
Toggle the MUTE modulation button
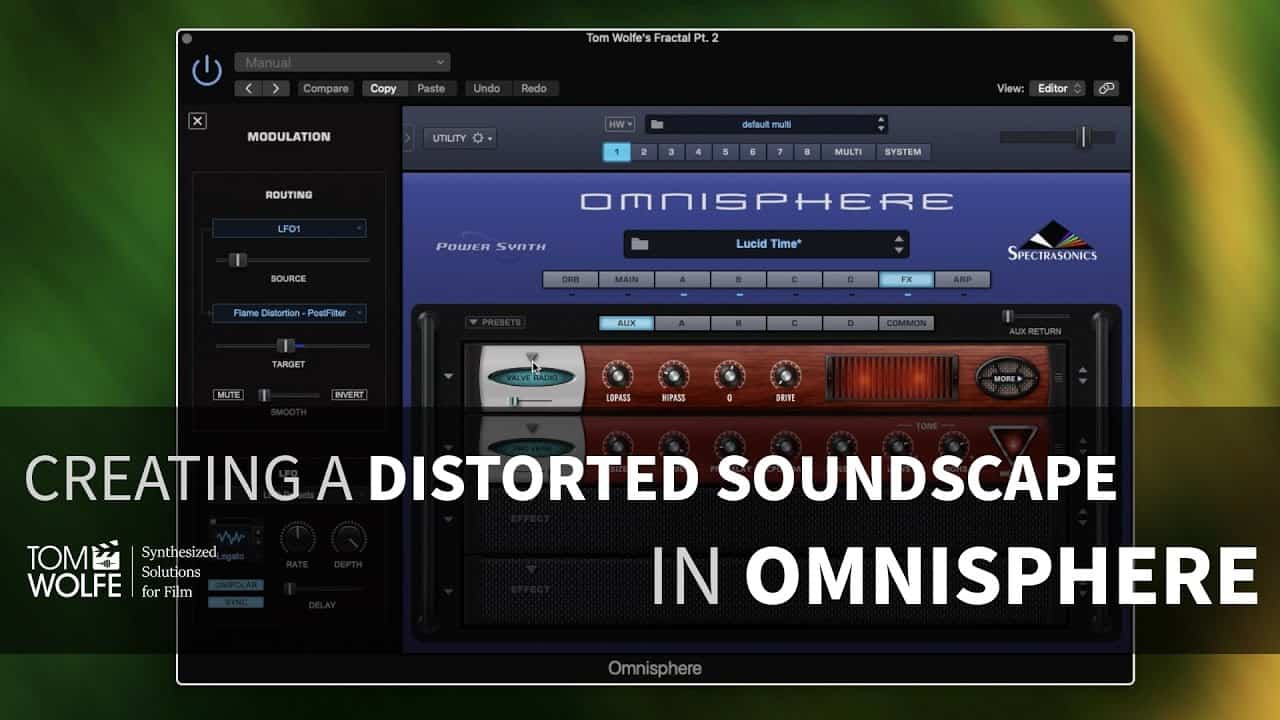(228, 395)
